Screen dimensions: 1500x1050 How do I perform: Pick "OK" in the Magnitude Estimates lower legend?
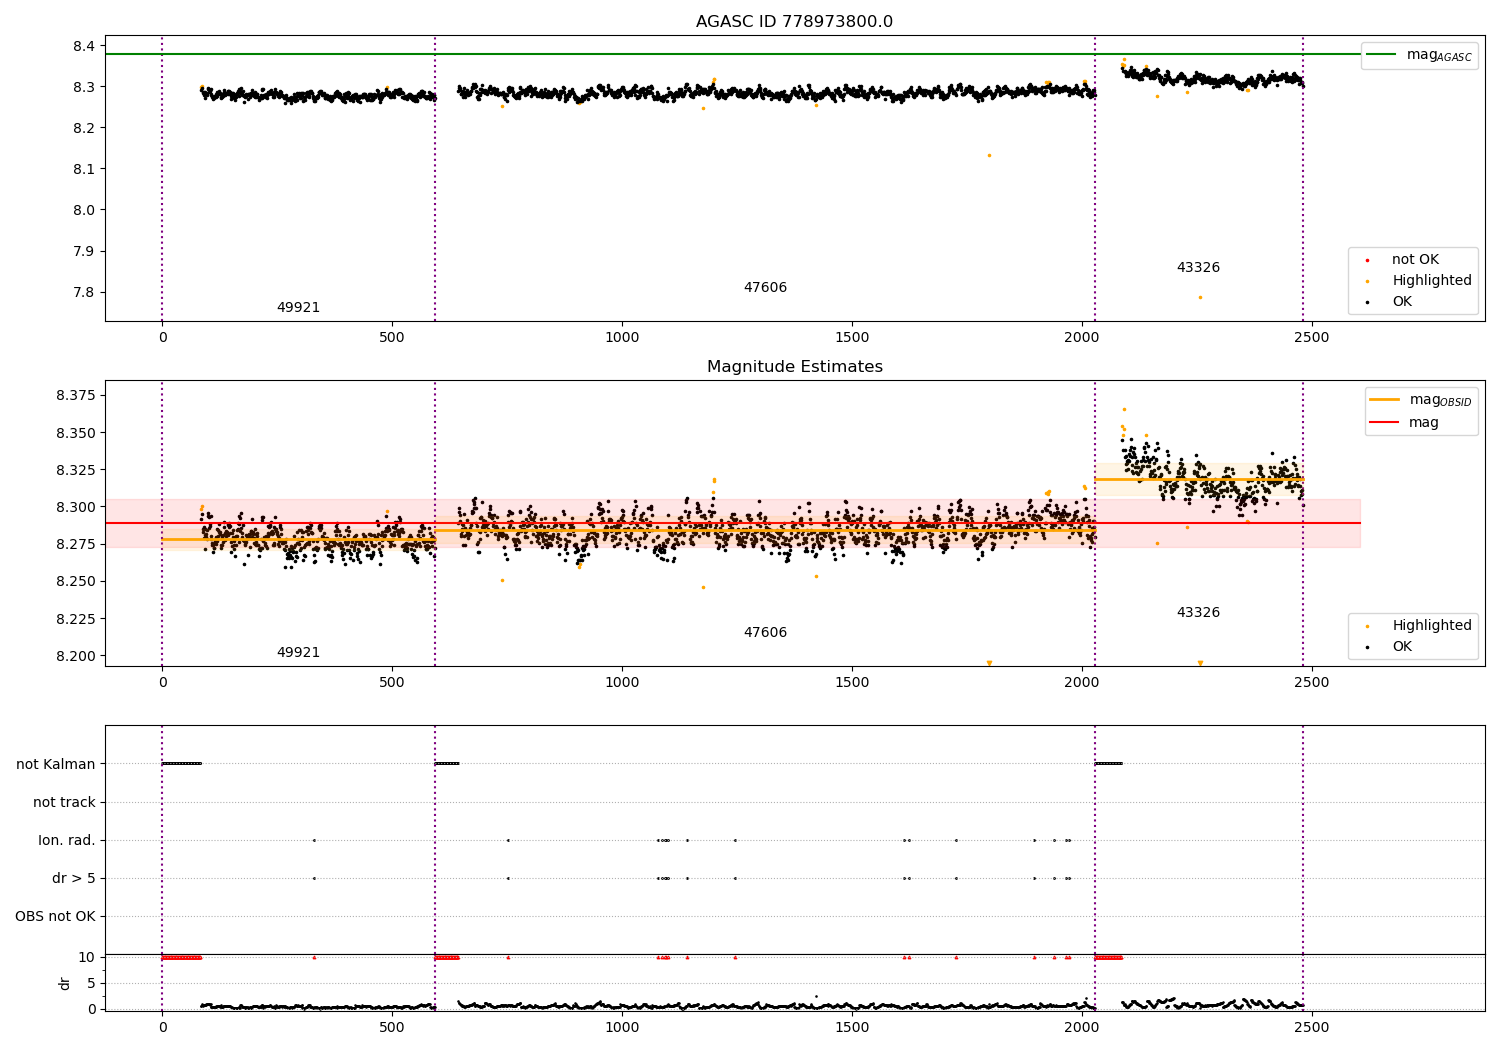(x=1402, y=647)
